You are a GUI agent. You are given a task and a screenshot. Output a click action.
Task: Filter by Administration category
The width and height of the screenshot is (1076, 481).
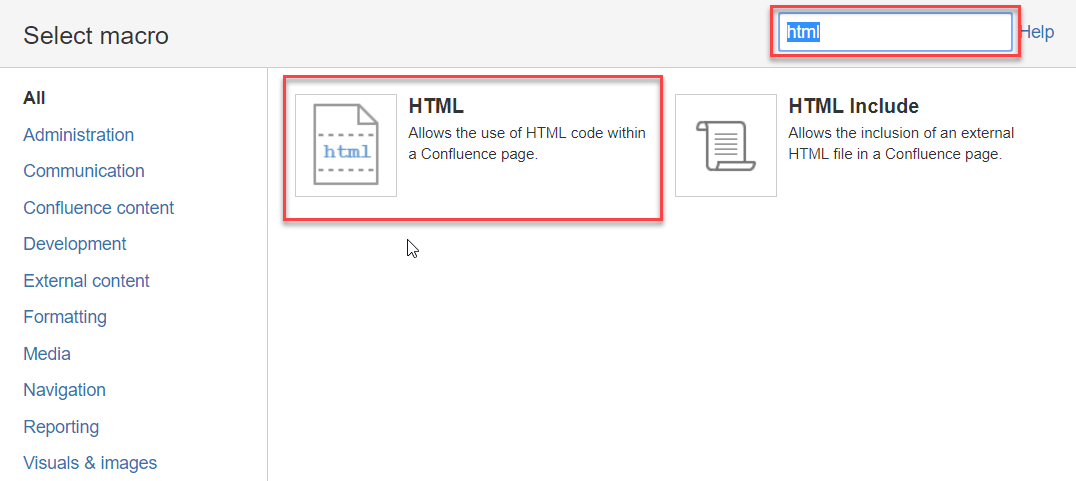click(x=78, y=134)
